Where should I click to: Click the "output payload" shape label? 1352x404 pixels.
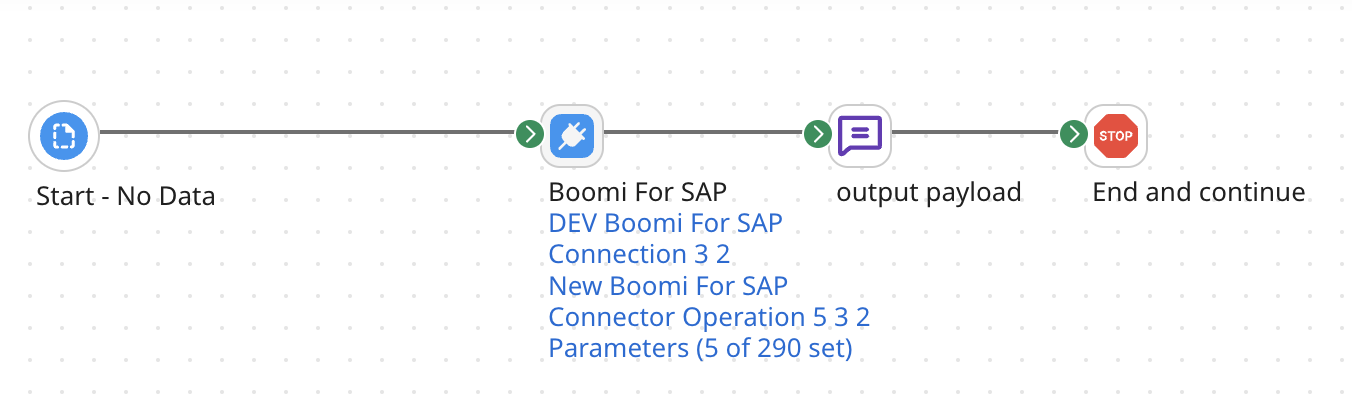tap(928, 192)
